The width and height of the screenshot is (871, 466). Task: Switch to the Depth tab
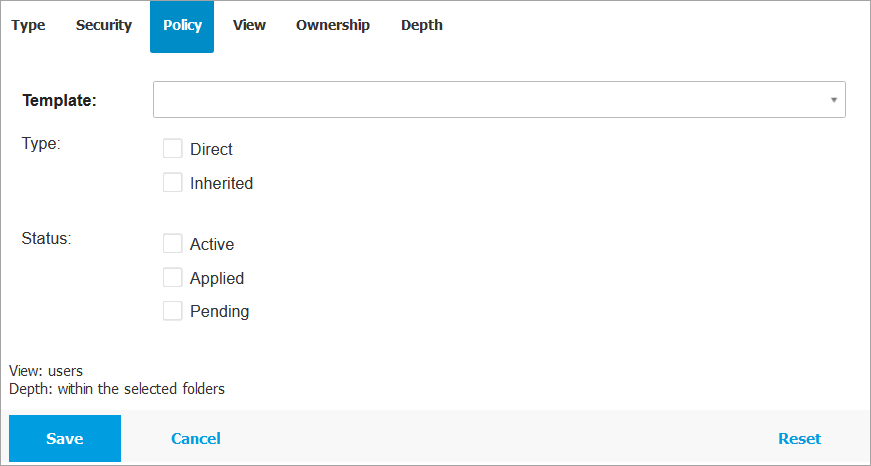coord(422,26)
